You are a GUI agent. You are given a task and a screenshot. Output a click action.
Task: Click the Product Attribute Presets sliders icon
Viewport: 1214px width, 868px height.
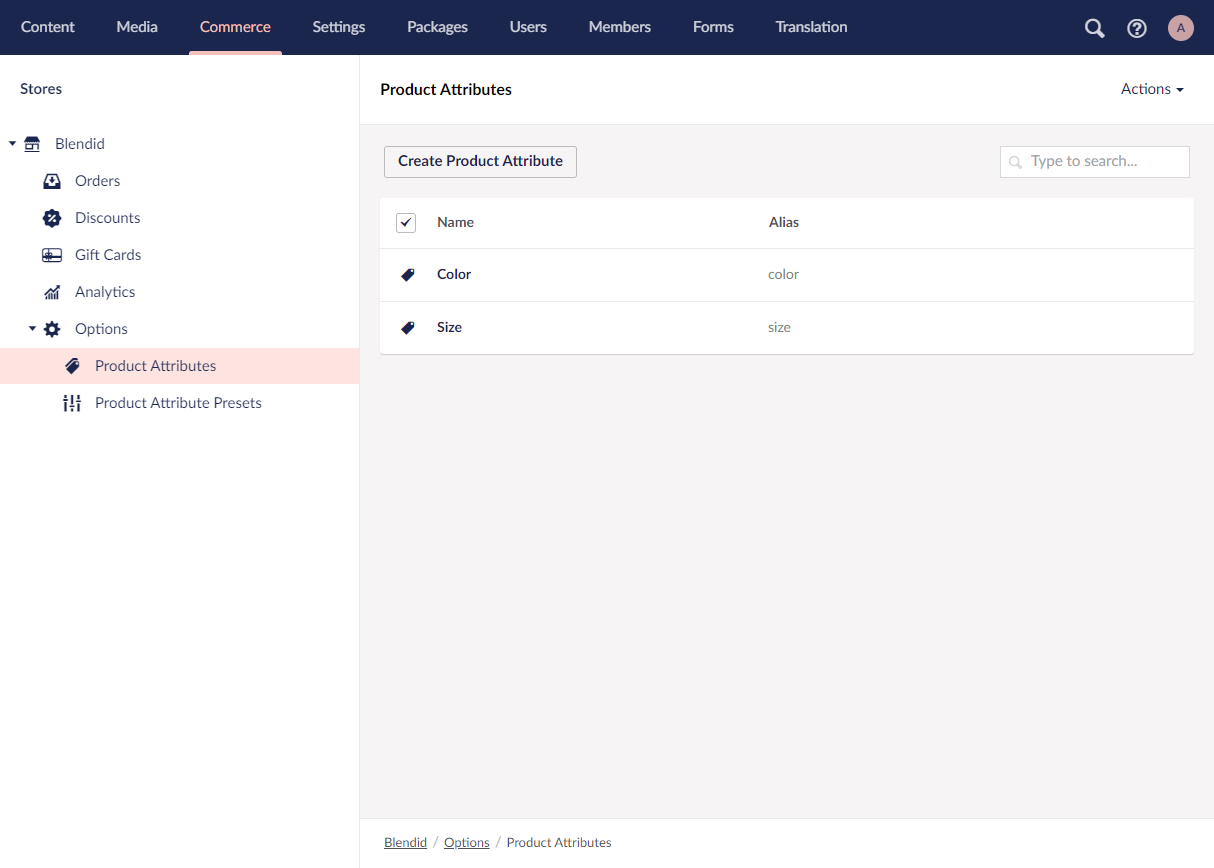[x=72, y=403]
